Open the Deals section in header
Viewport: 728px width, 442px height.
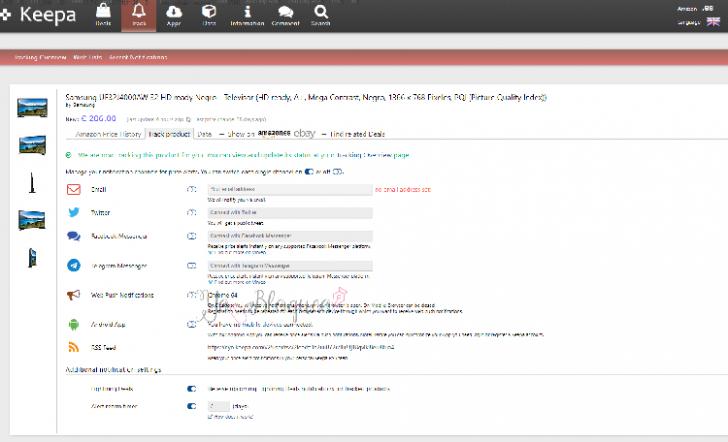pos(103,14)
